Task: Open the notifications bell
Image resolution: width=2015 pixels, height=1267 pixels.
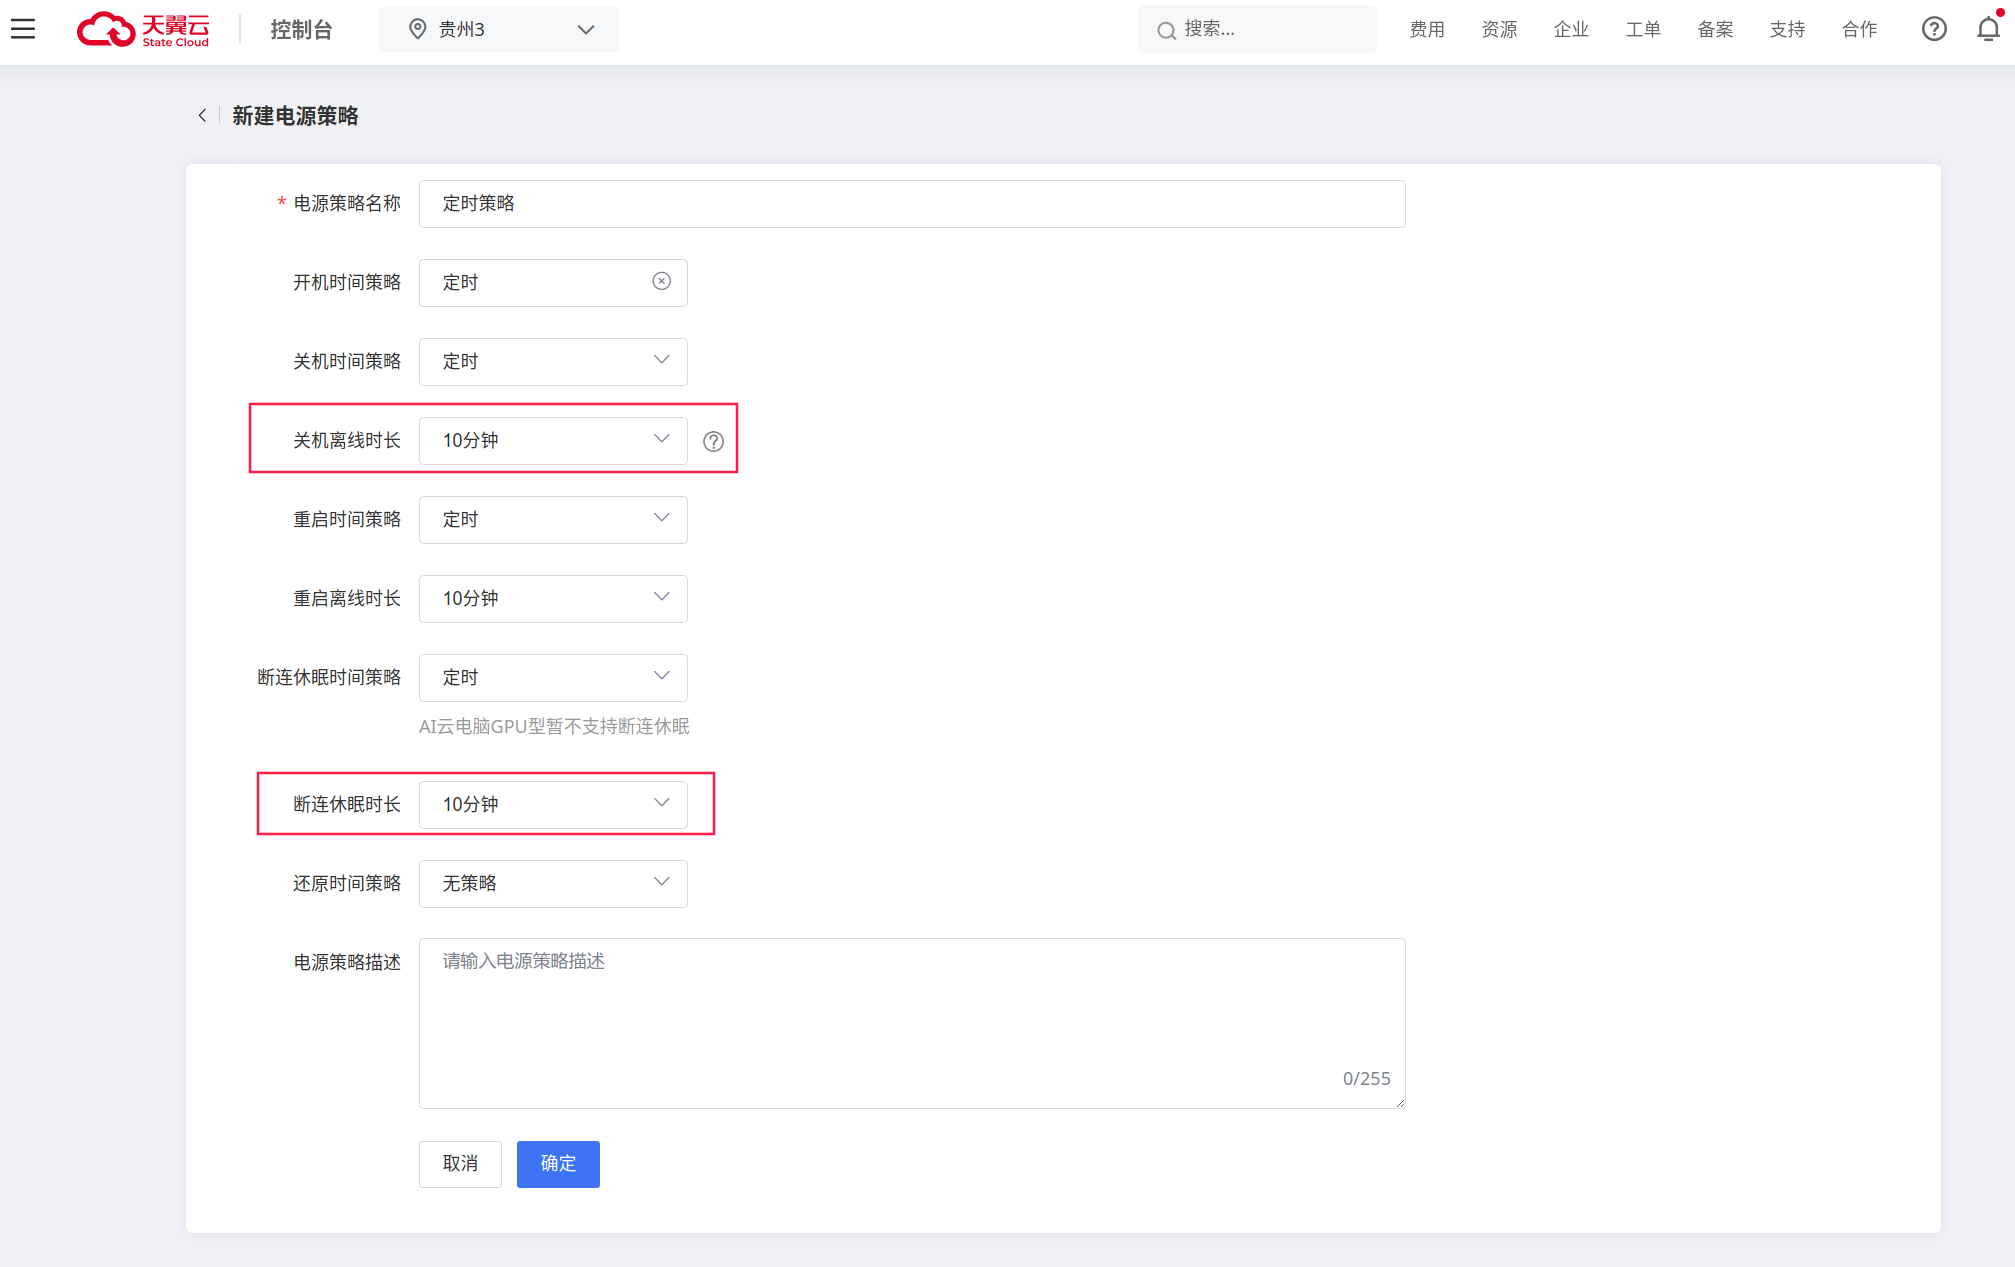Action: (x=1988, y=29)
